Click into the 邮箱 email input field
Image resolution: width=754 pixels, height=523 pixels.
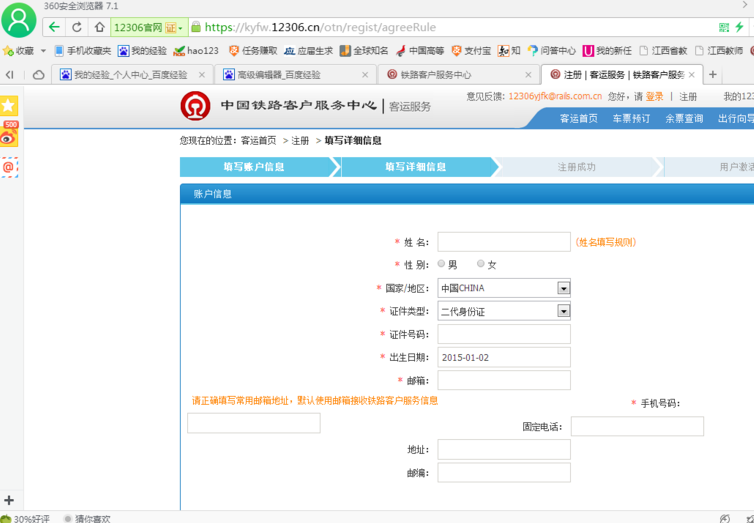(x=504, y=380)
